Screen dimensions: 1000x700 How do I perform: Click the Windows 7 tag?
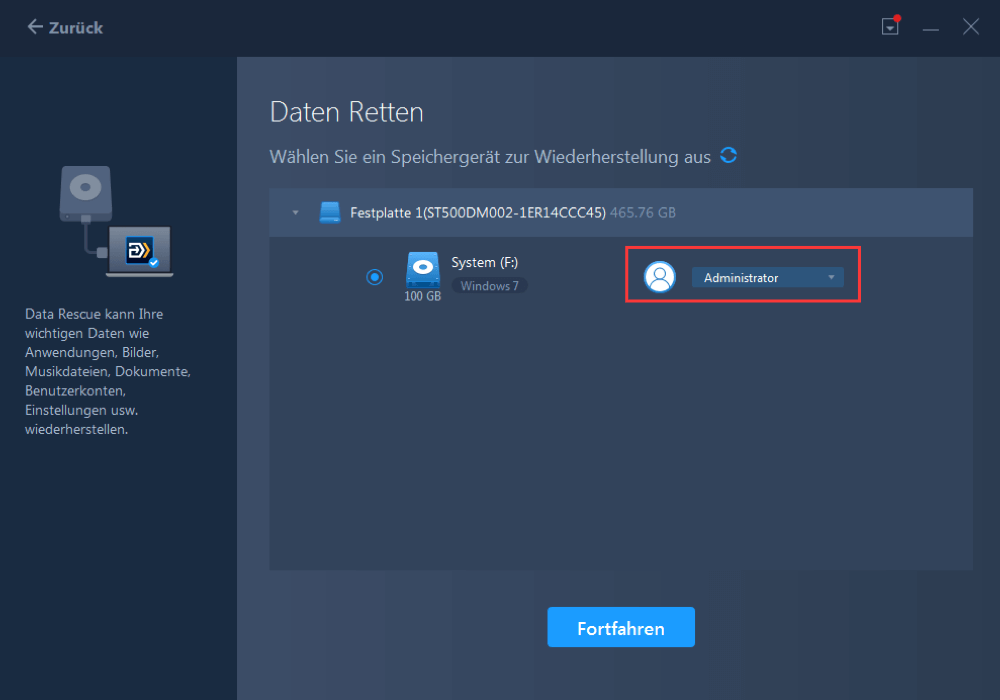point(489,286)
